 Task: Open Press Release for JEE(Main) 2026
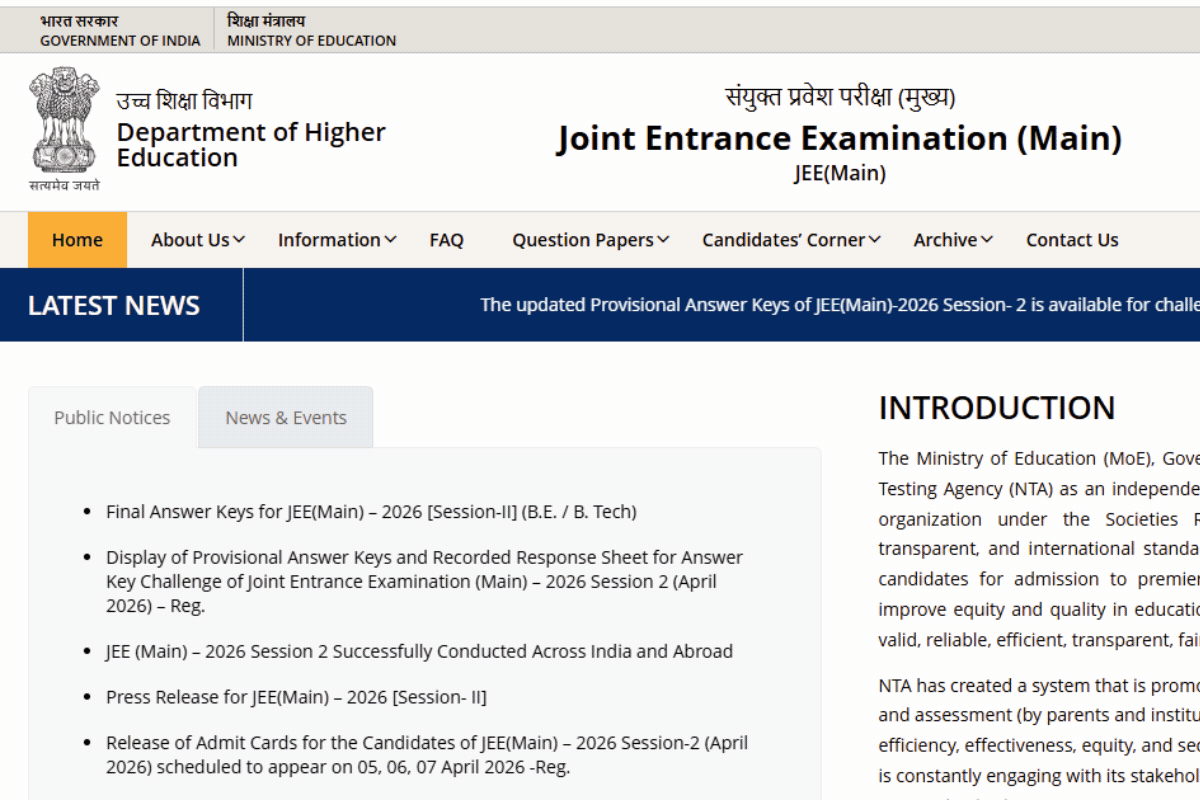pyautogui.click(x=296, y=697)
